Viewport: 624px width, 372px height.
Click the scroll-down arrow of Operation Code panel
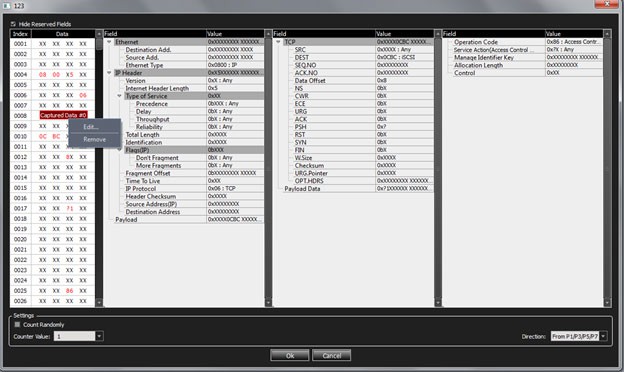click(x=607, y=303)
